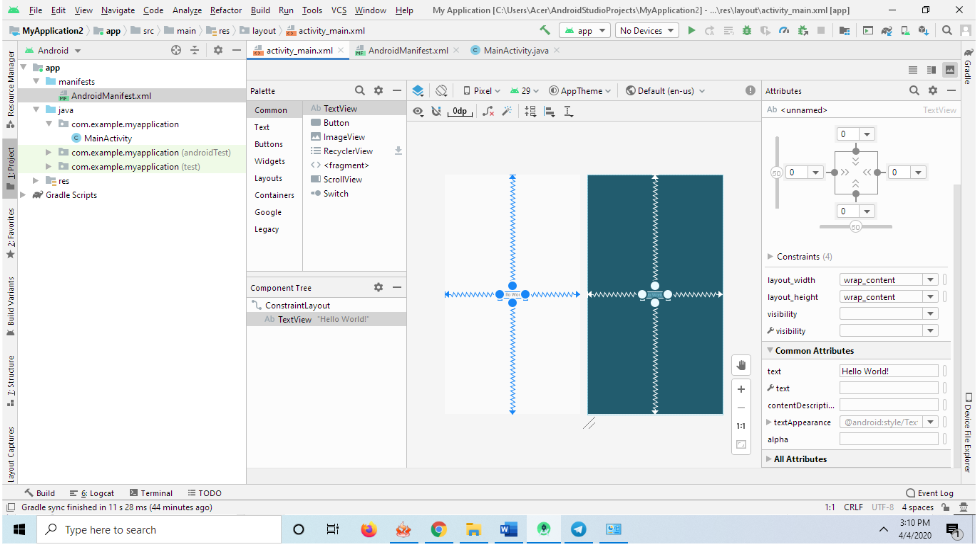This screenshot has width=977, height=546.
Task: Click the zoom in plus button
Action: coord(741,389)
